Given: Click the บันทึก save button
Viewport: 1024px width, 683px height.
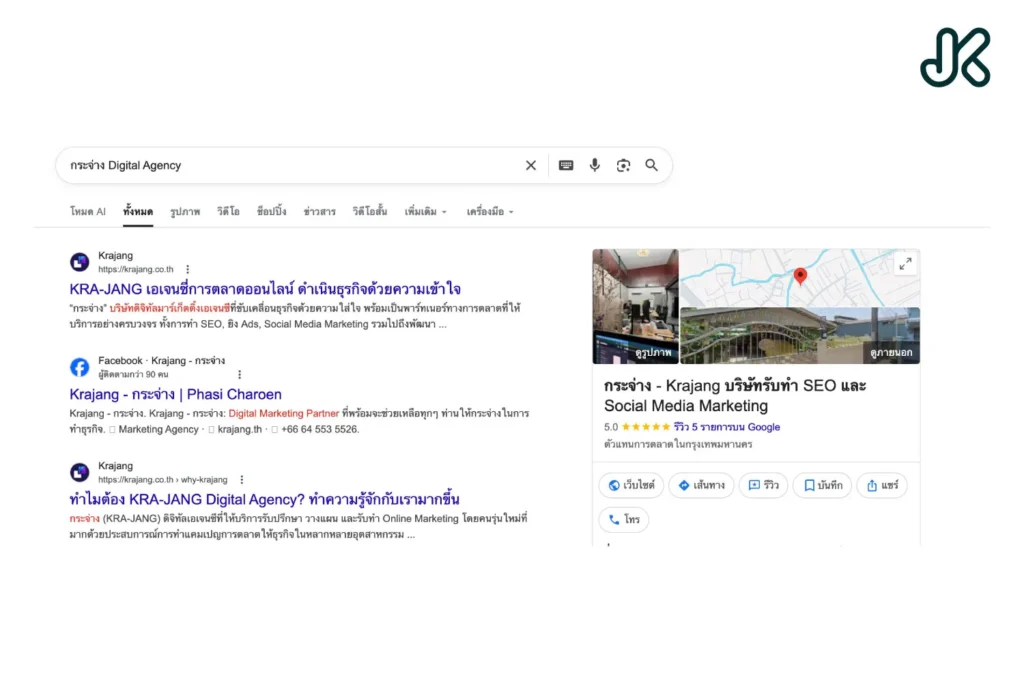Looking at the screenshot, I should pyautogui.click(x=823, y=485).
